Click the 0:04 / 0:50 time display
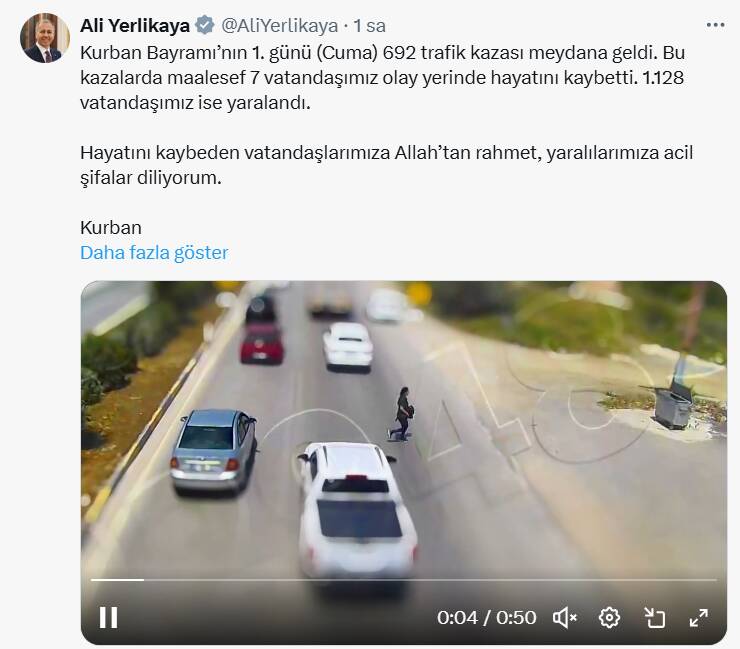This screenshot has height=649, width=740. click(x=486, y=617)
